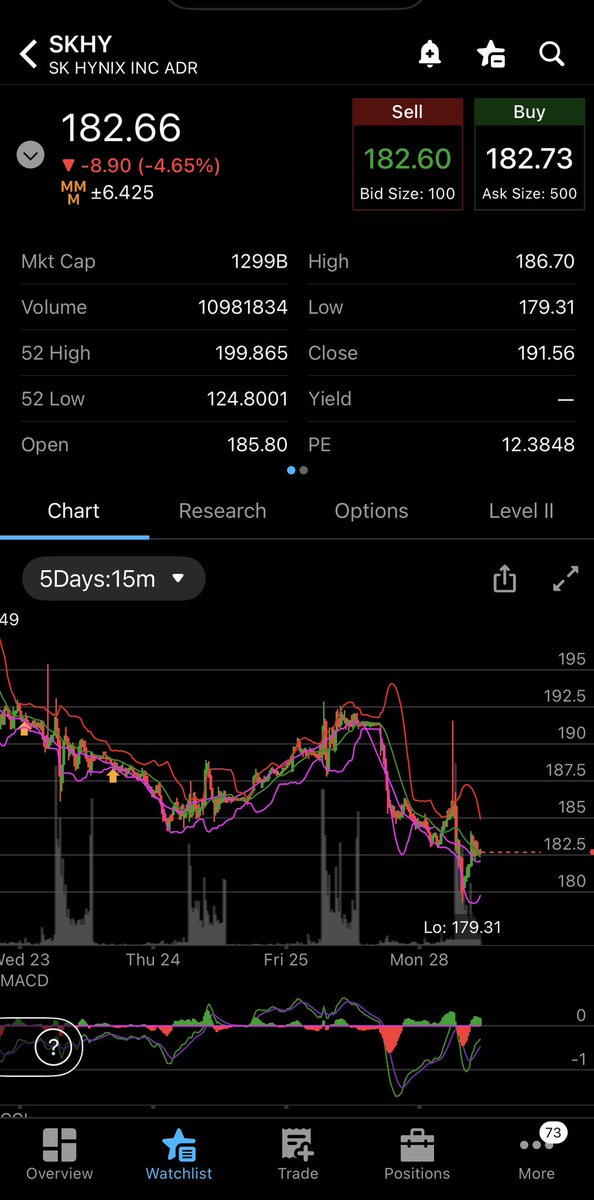Screen dimensions: 594x1200
Task: Tap the 52 Low value 124.8001
Action: 247,399
